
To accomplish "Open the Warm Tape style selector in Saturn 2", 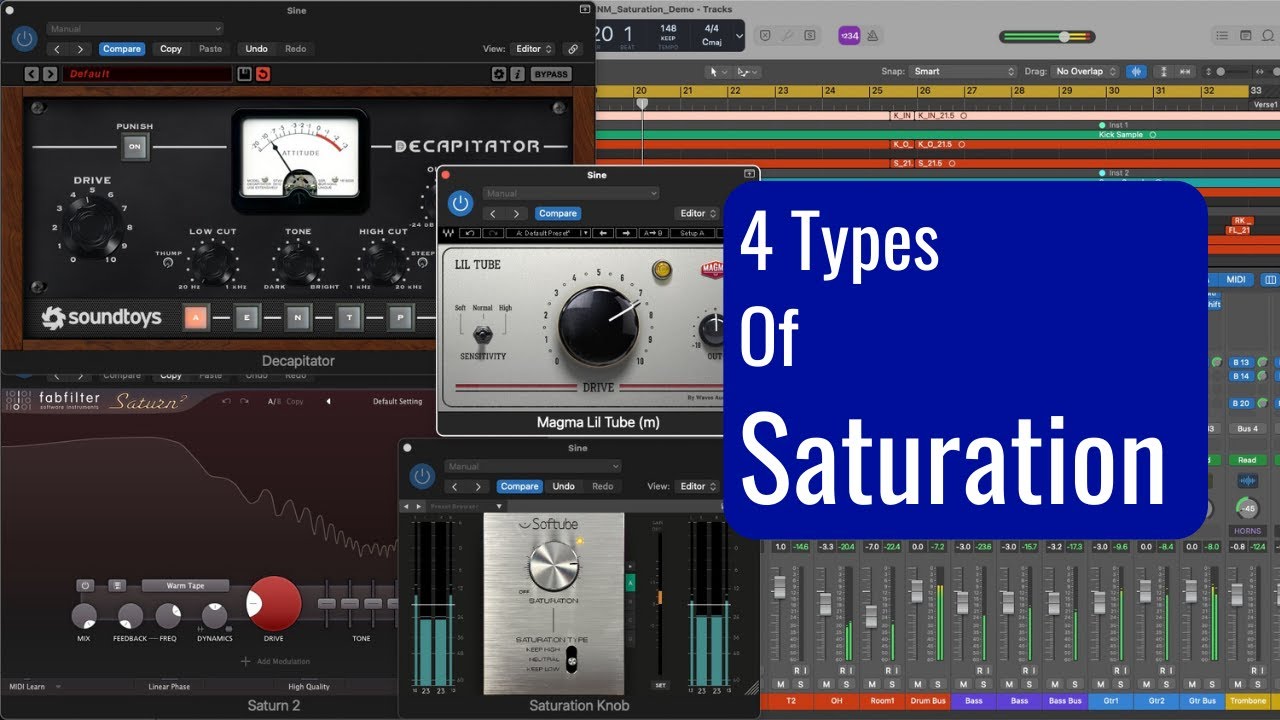I will 186,585.
